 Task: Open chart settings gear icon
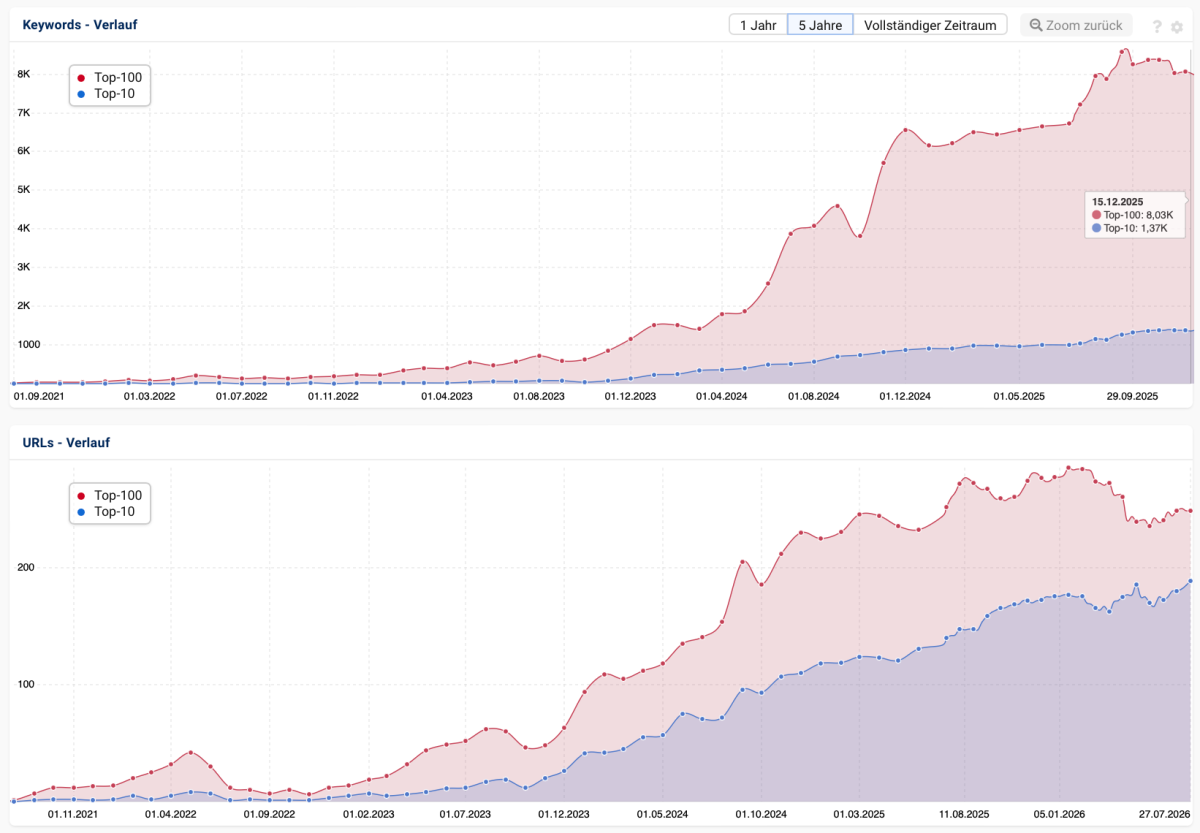tap(1178, 26)
